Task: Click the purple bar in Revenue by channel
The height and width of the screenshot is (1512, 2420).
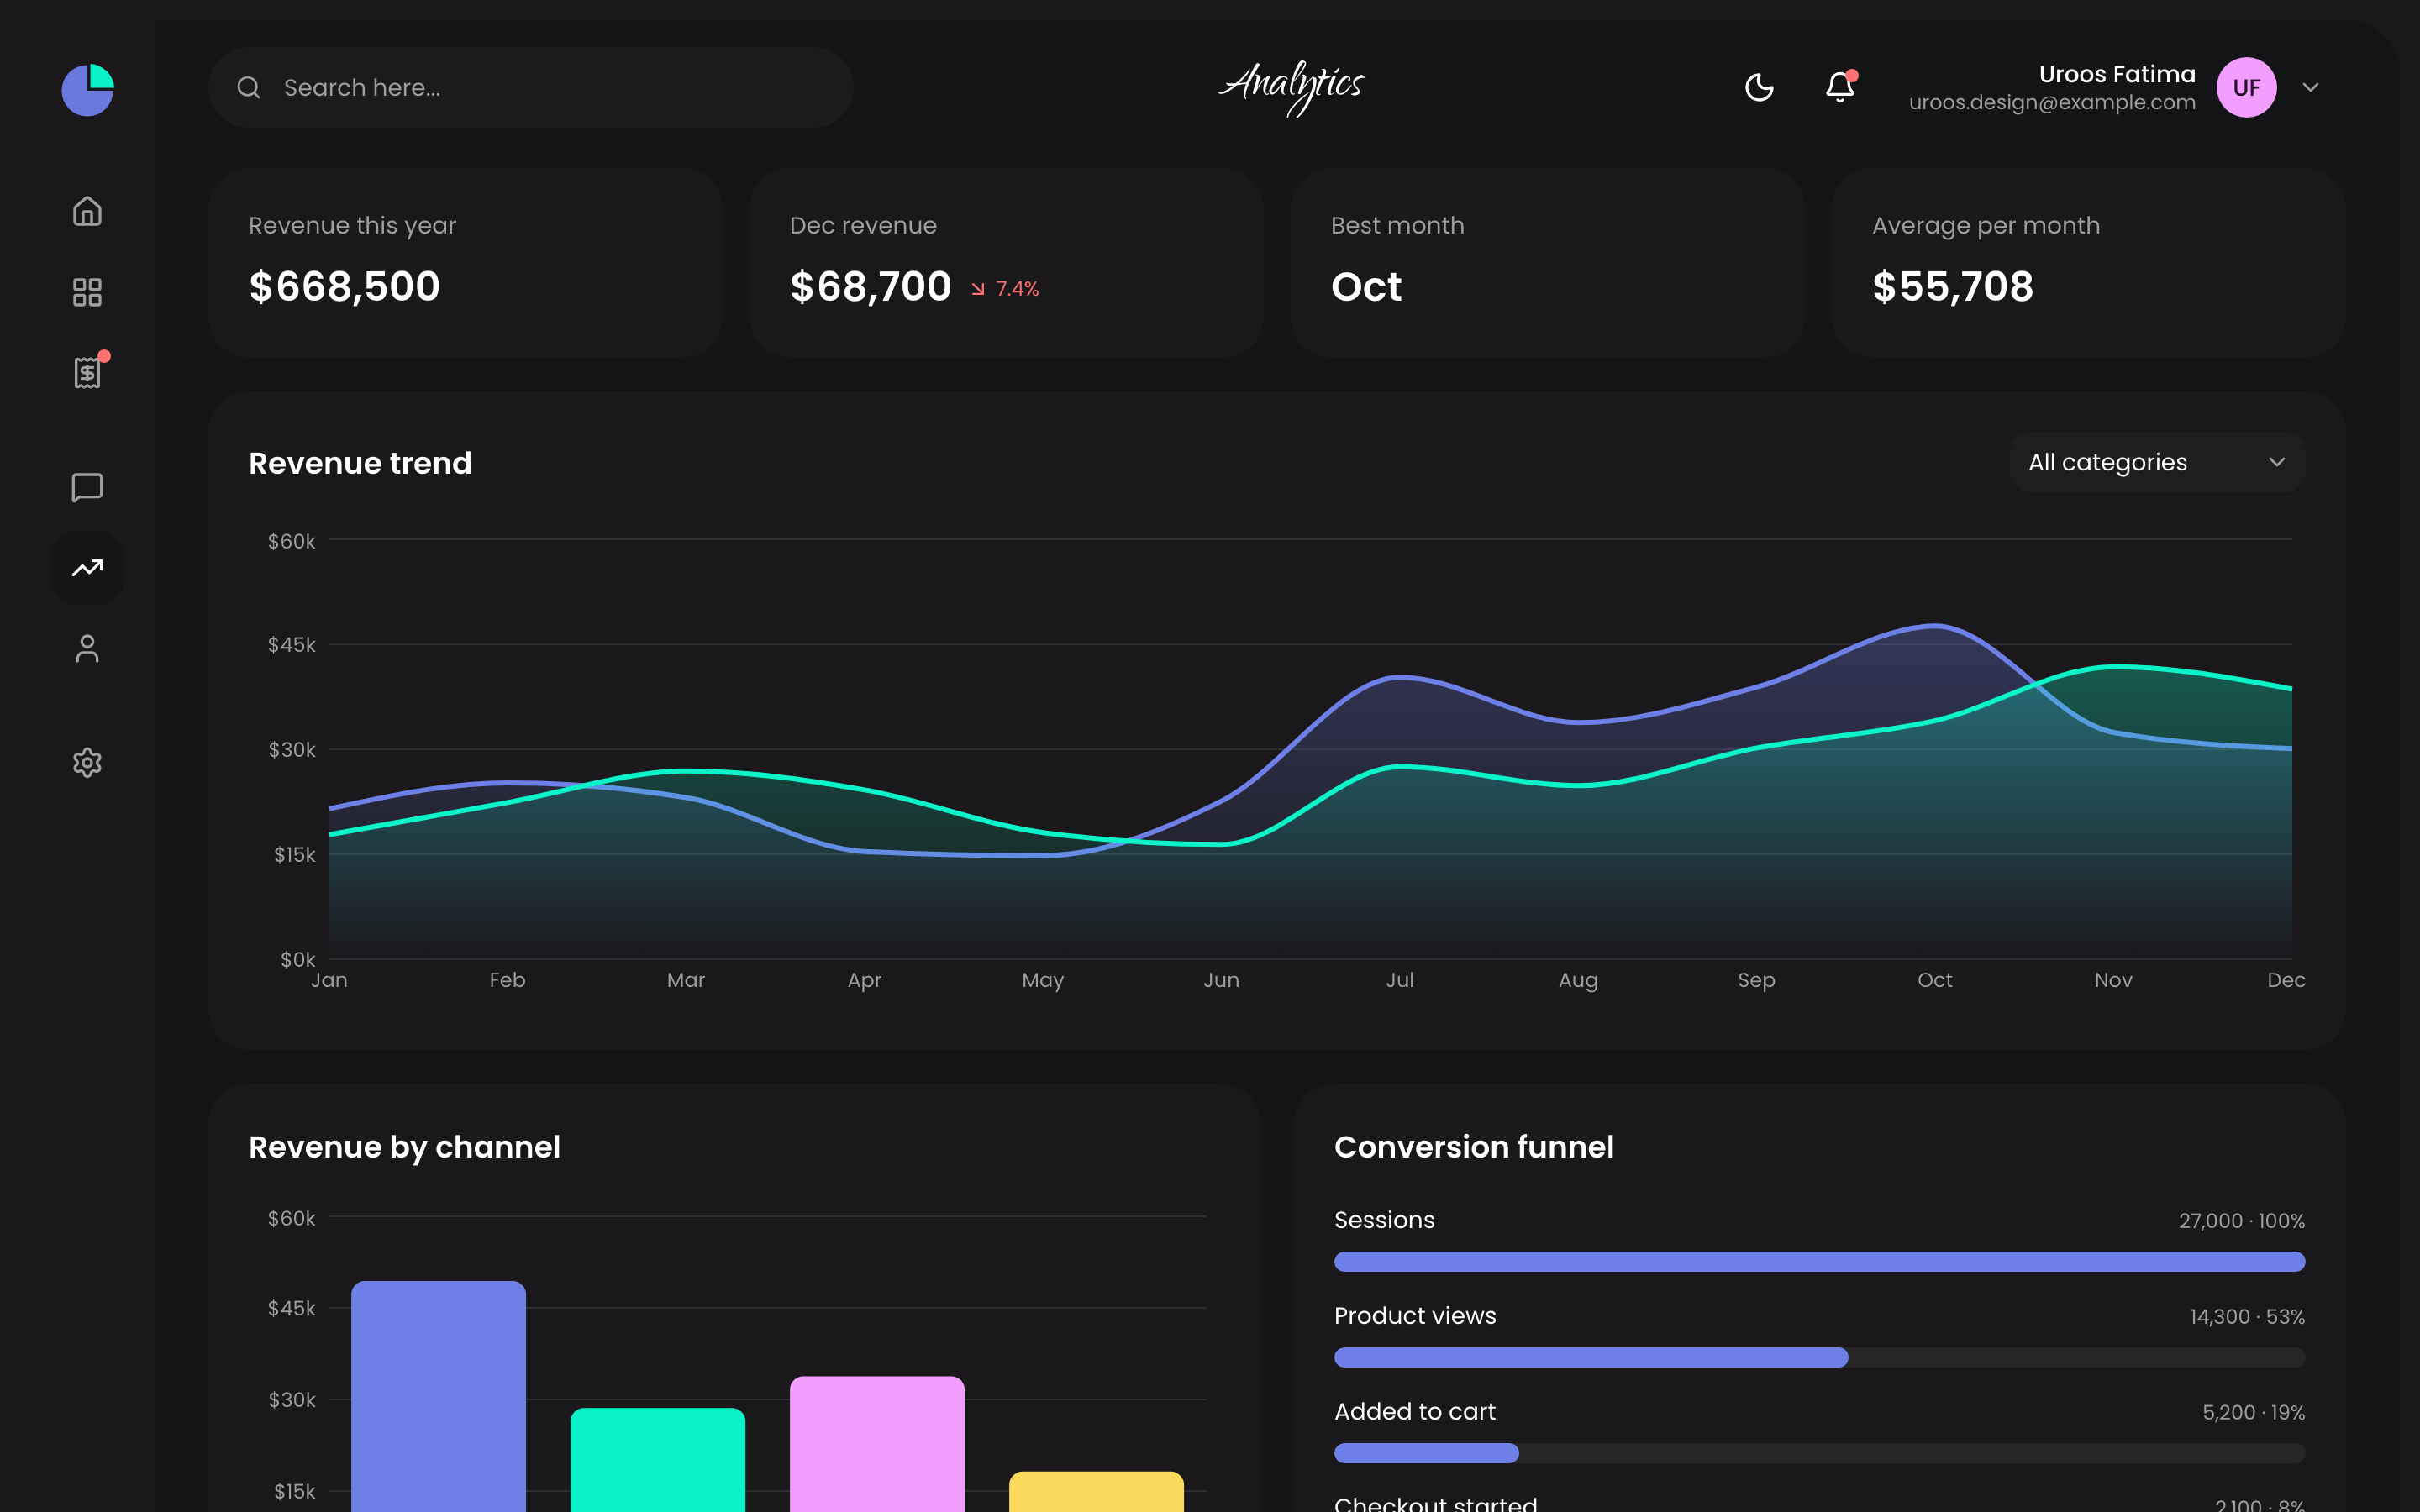Action: click(x=438, y=1396)
